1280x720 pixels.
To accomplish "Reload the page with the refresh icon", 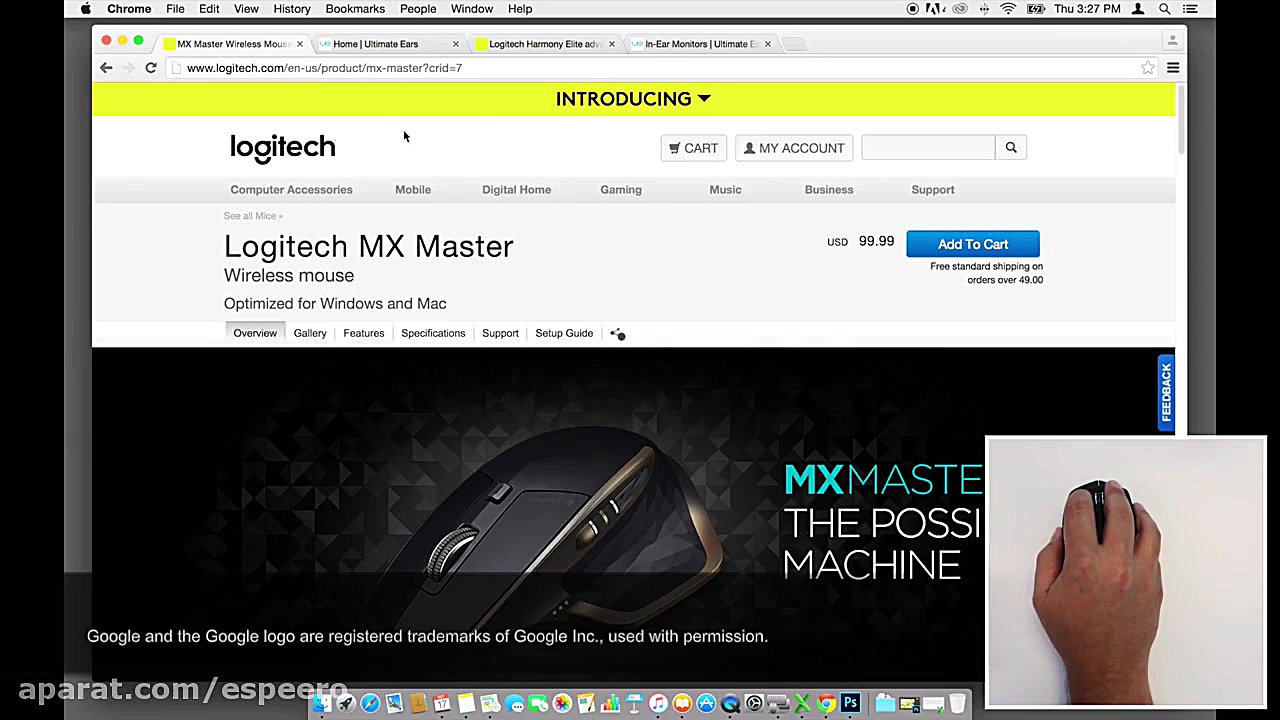I will click(x=151, y=68).
